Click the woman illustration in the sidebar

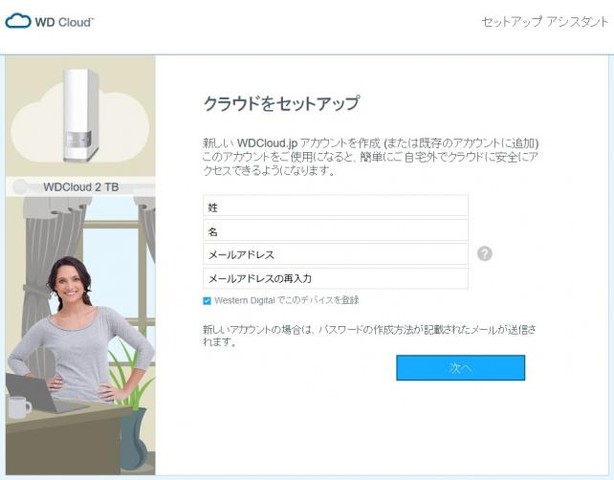(81, 331)
